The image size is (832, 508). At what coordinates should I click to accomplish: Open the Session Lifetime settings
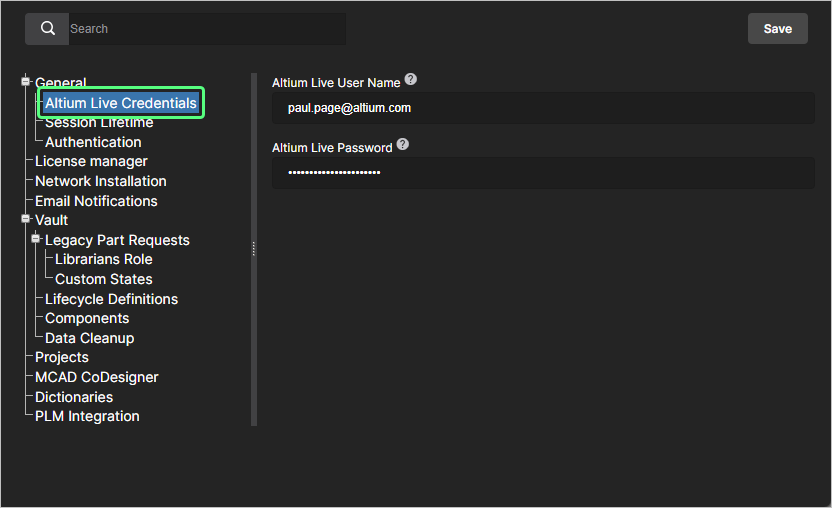tap(99, 123)
